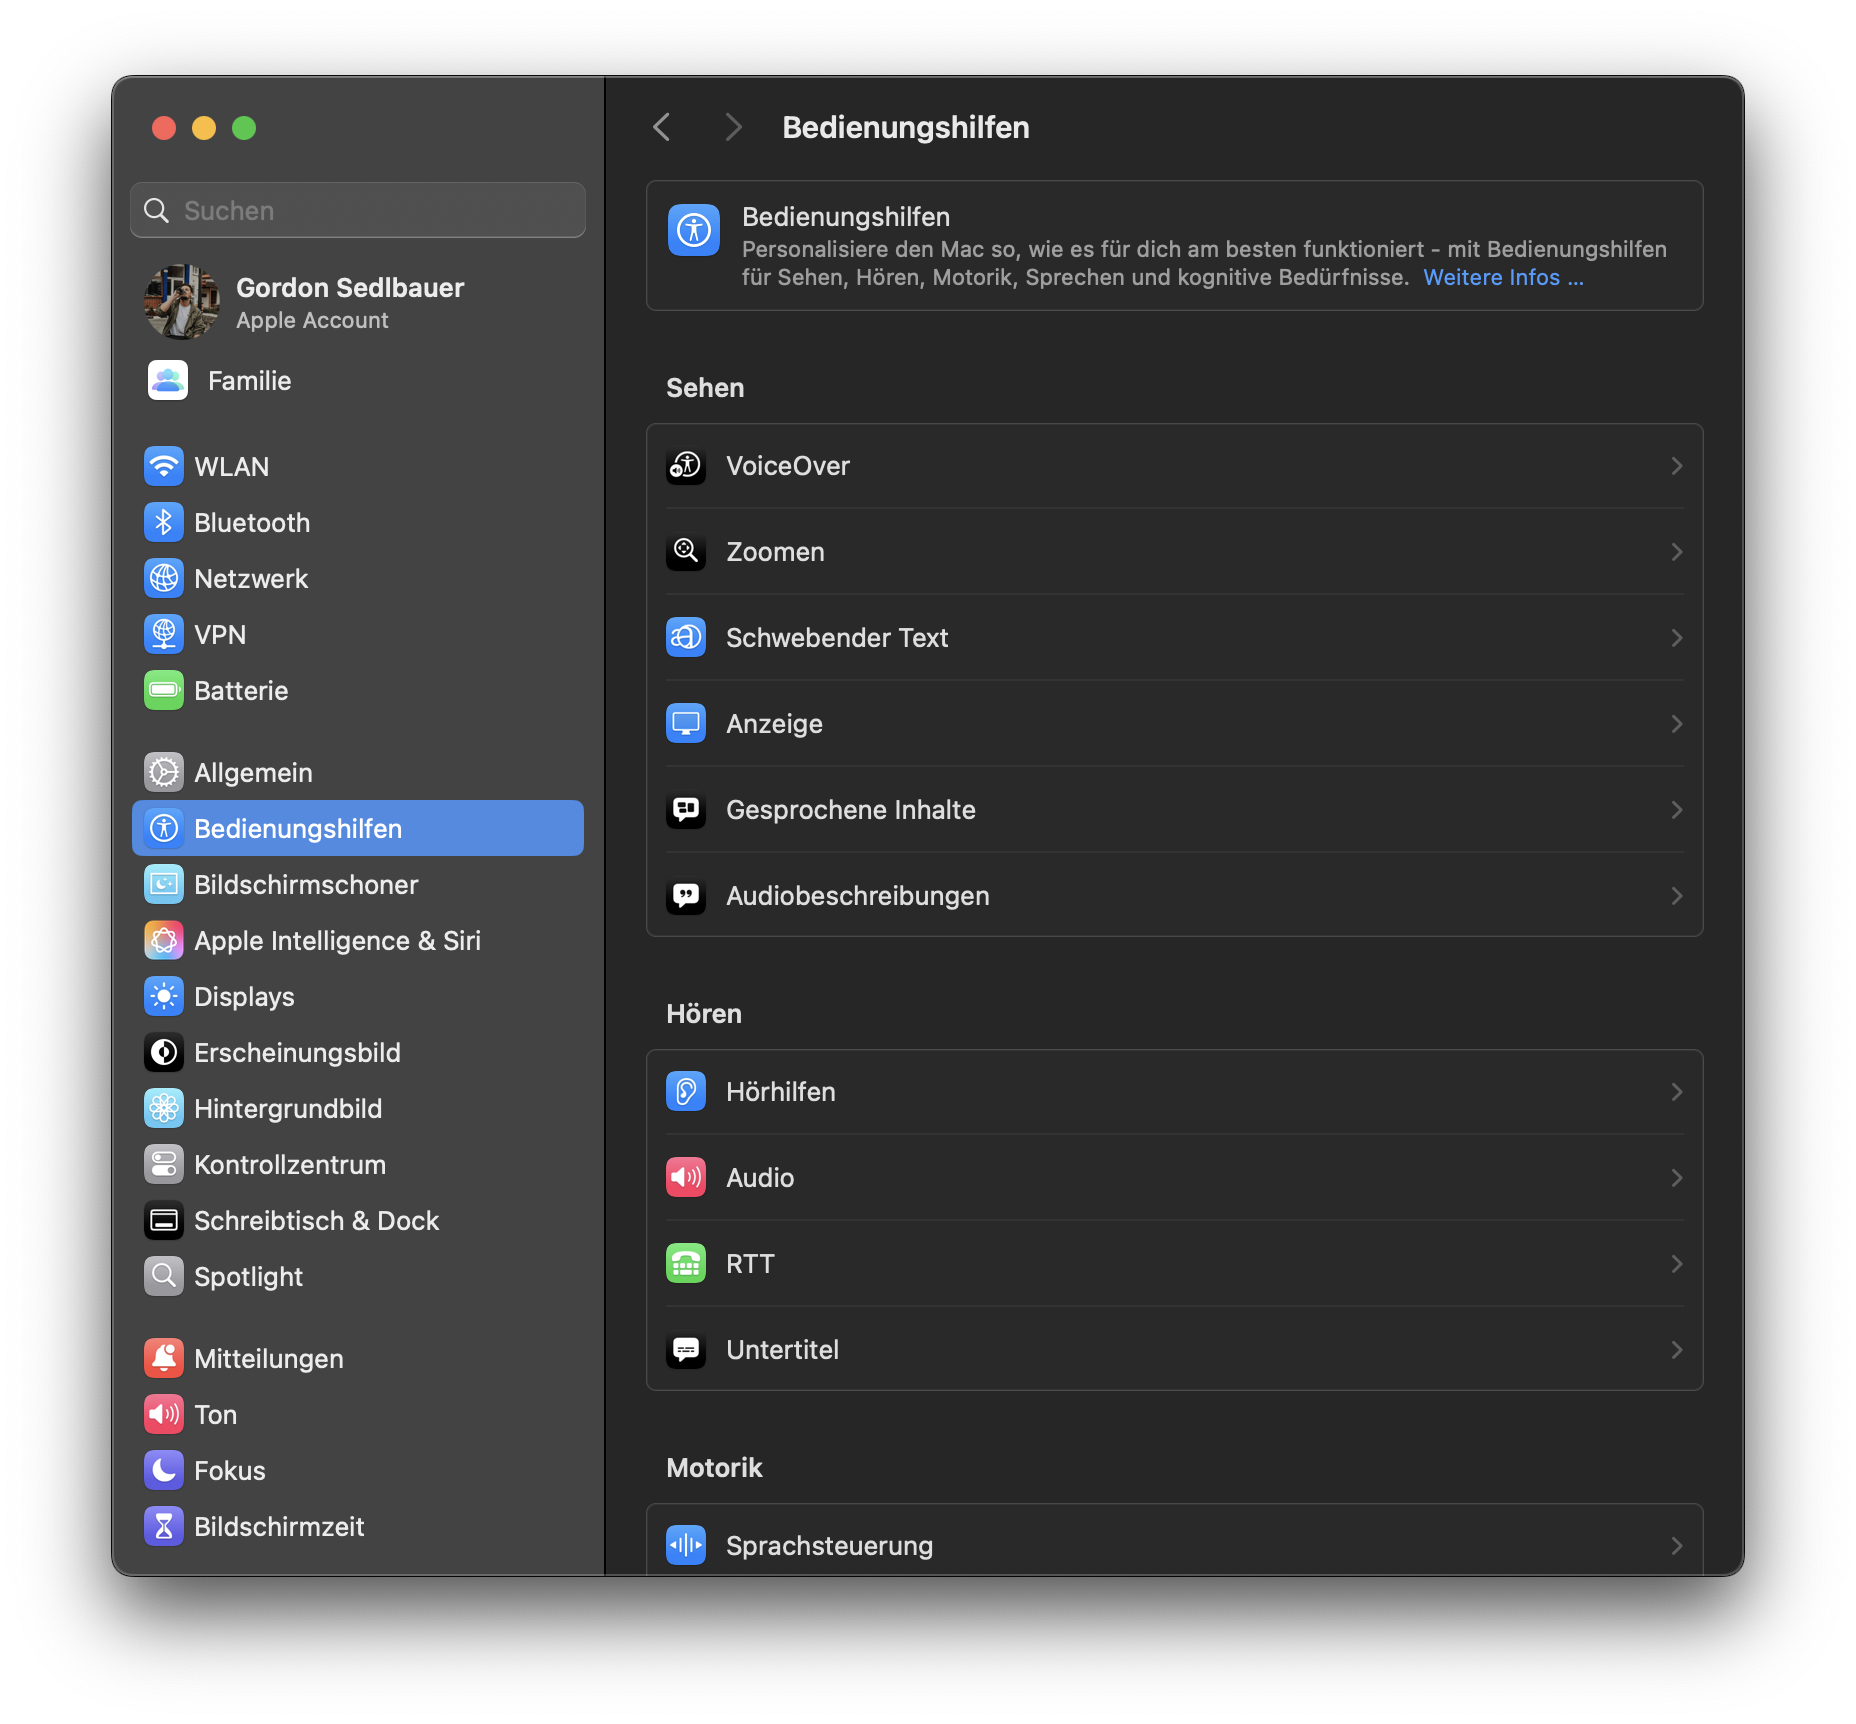Switch to Displays settings

244,996
